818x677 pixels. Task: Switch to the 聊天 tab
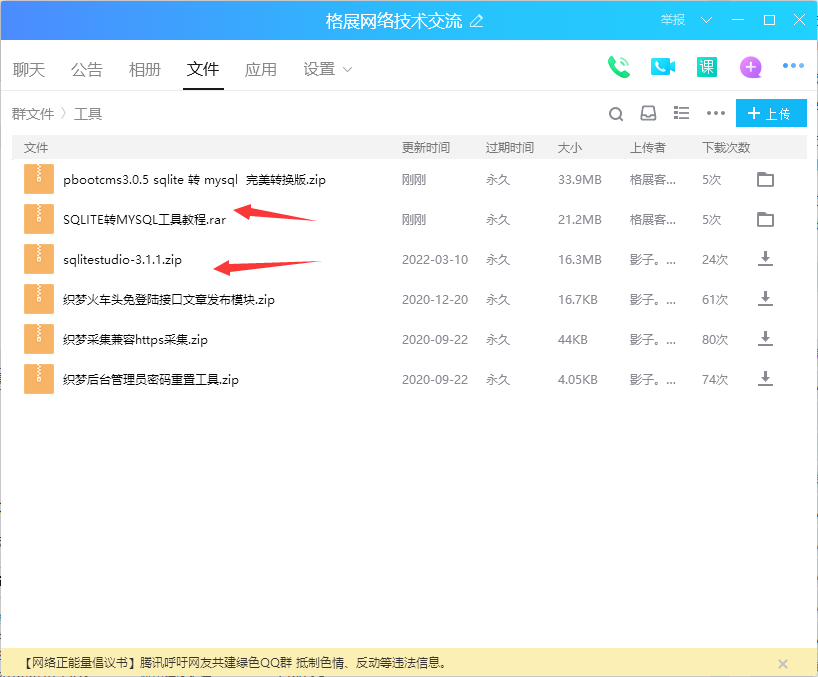point(29,69)
